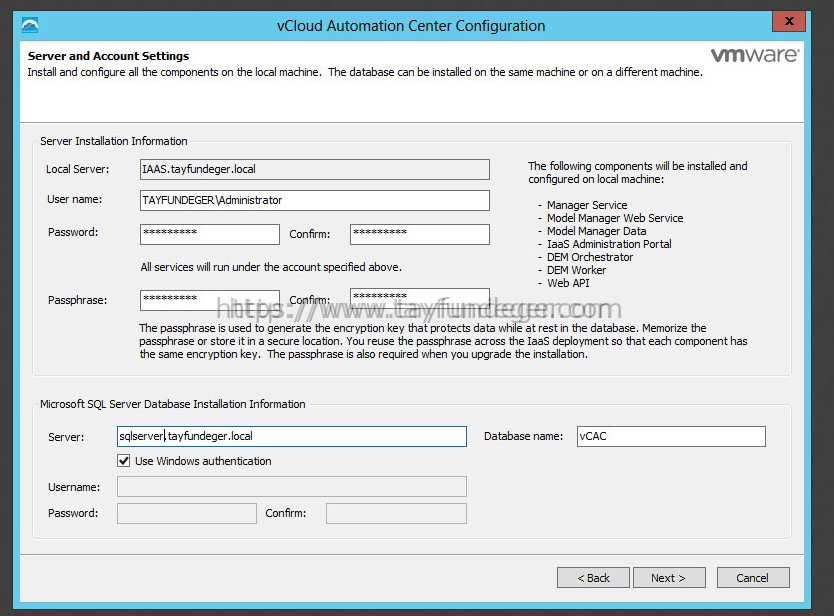
Task: Click the 'Database name:' label
Action: (x=523, y=436)
